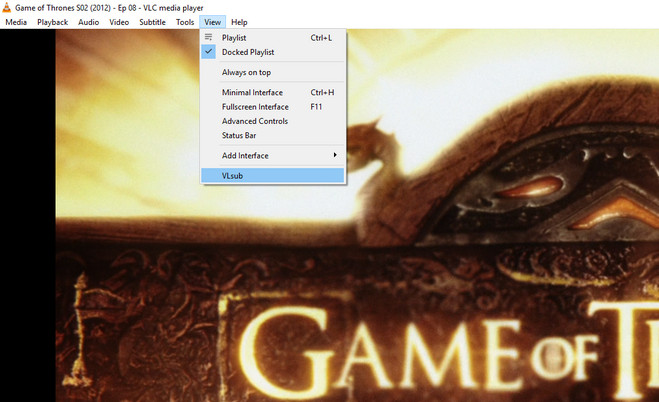The height and width of the screenshot is (402, 659).
Task: Expand the Add Interface submenu arrow
Action: pyautogui.click(x=335, y=155)
